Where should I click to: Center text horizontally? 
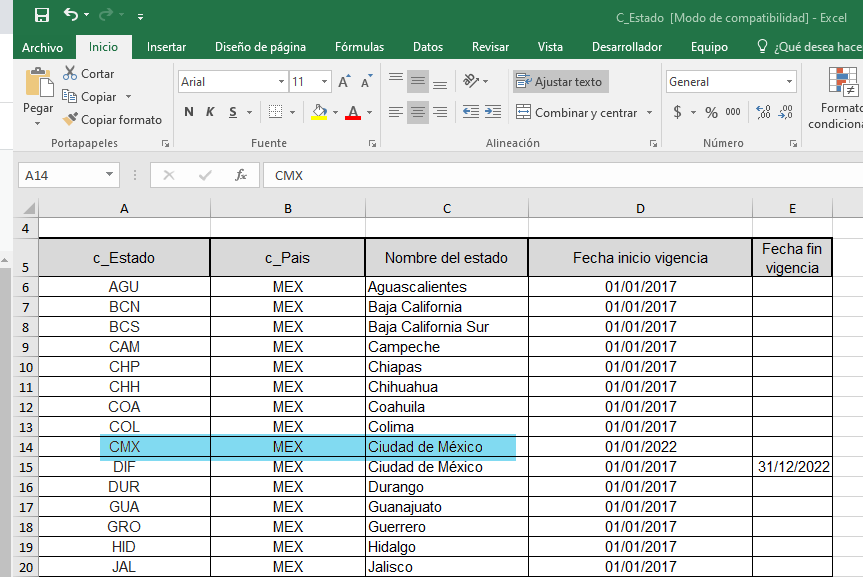click(418, 112)
